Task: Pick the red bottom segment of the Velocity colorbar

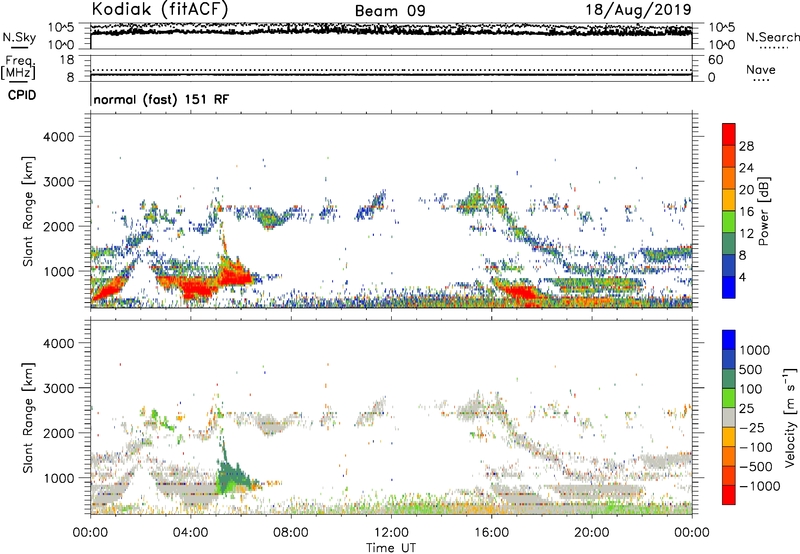Action: 729,495
